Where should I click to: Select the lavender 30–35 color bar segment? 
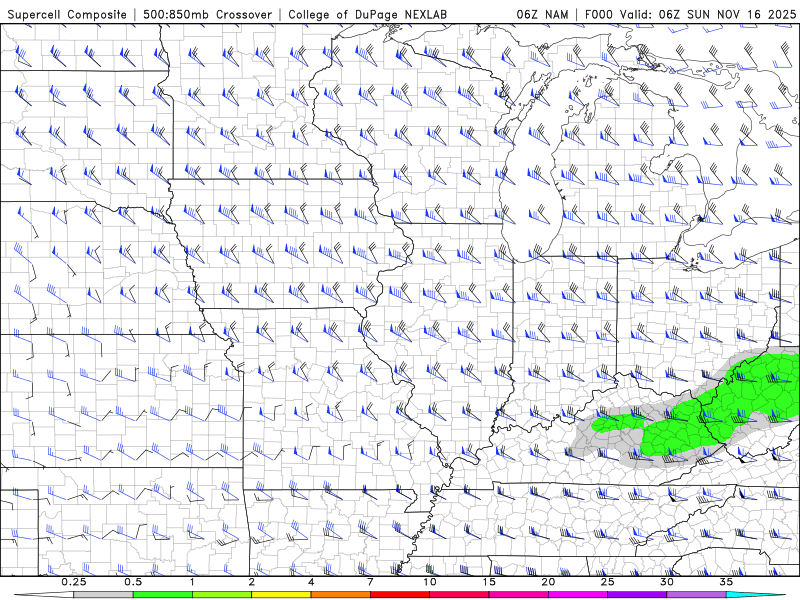click(696, 595)
